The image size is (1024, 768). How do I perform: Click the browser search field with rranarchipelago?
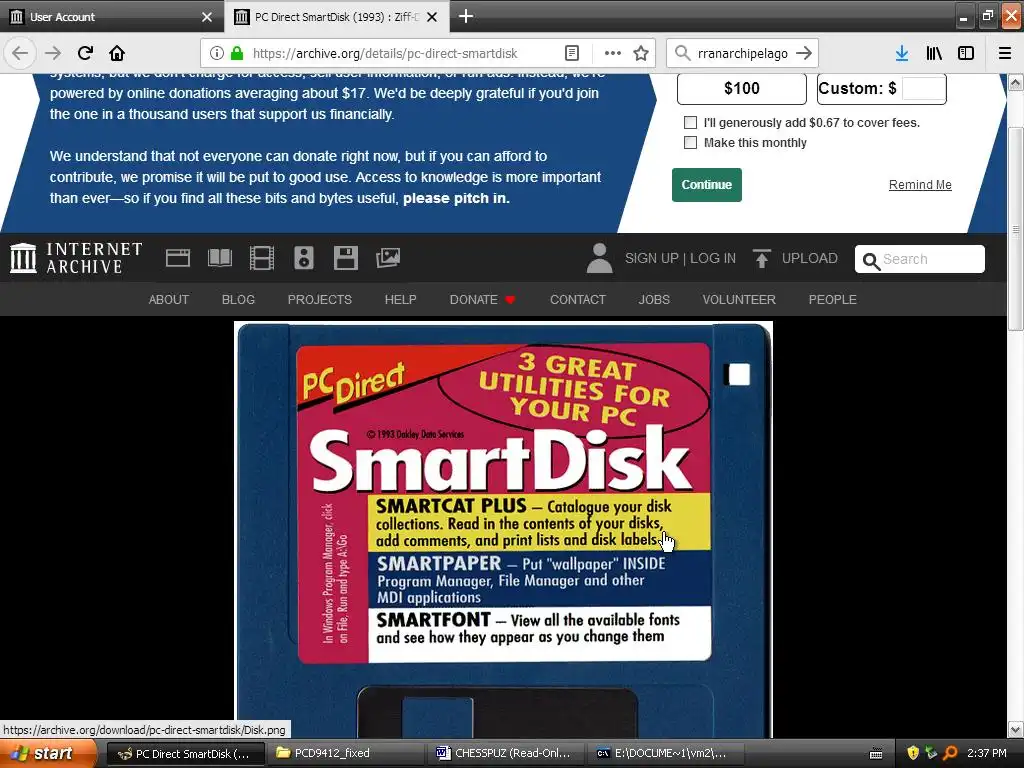pyautogui.click(x=743, y=53)
